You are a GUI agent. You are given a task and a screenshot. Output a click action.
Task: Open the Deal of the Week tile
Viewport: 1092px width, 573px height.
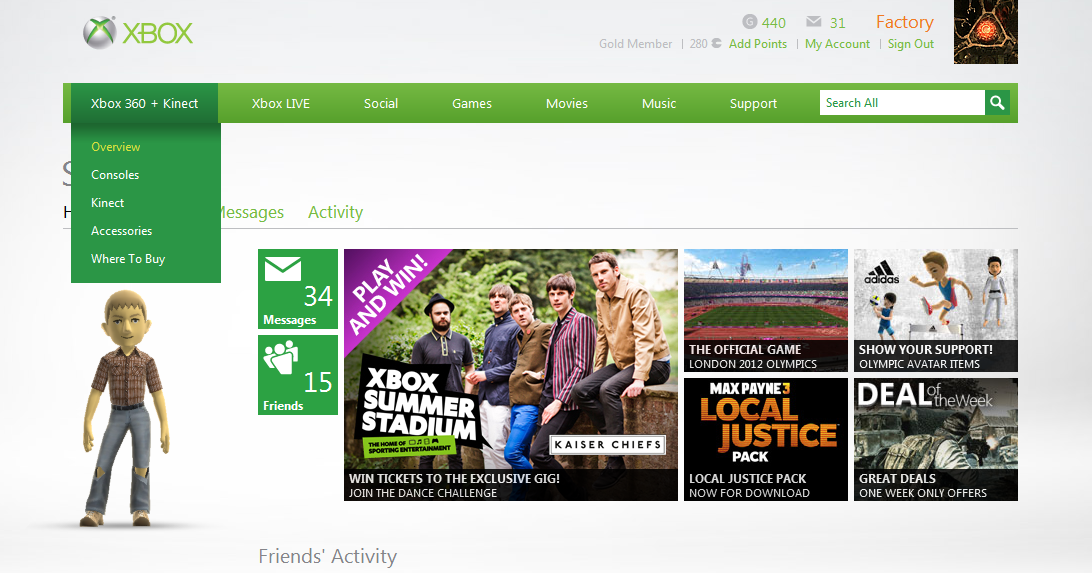(935, 439)
